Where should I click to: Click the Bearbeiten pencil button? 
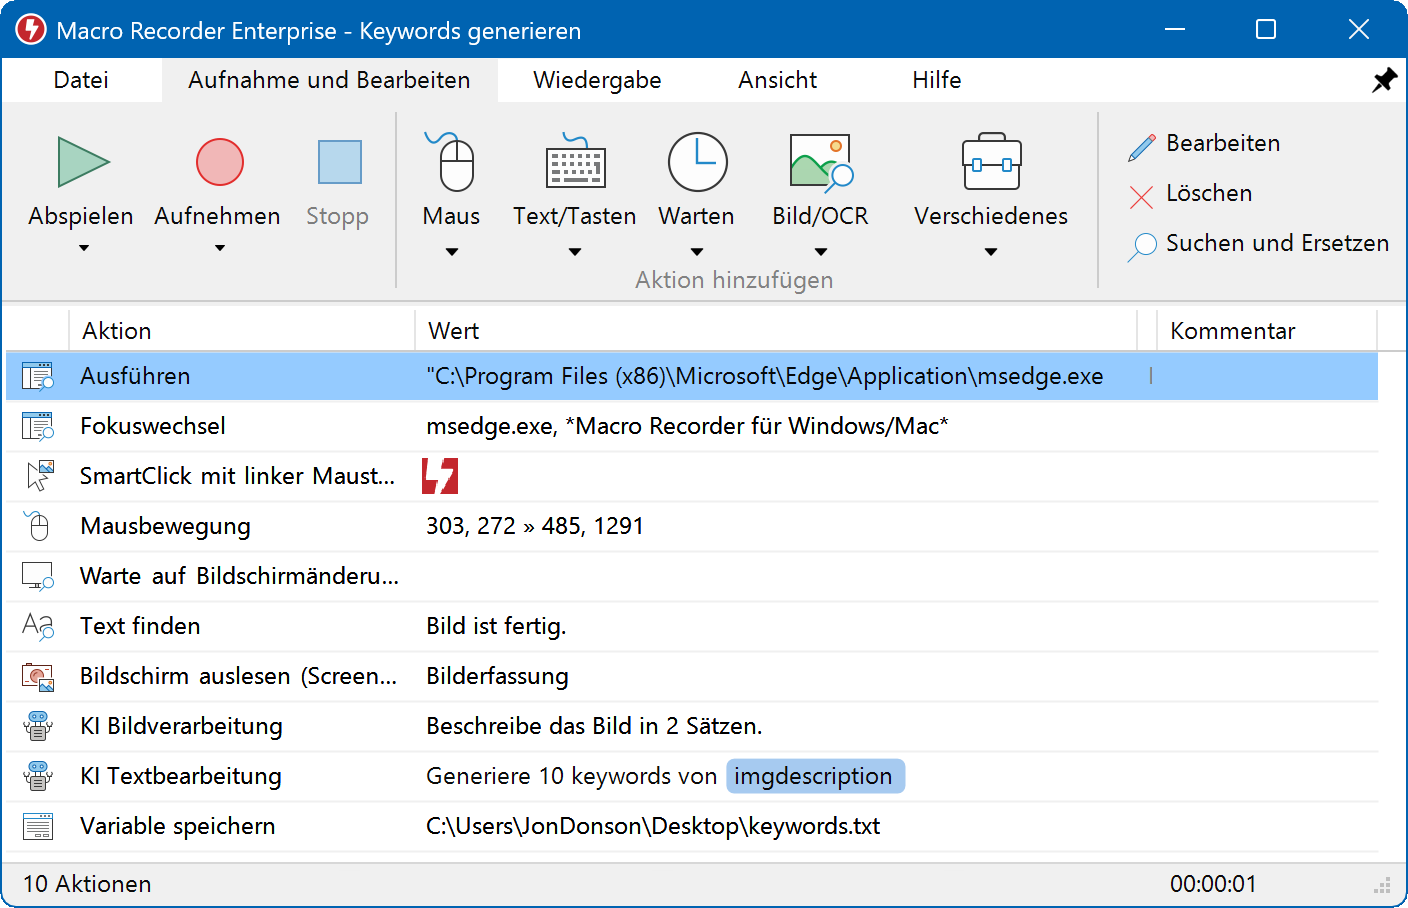pos(1205,144)
